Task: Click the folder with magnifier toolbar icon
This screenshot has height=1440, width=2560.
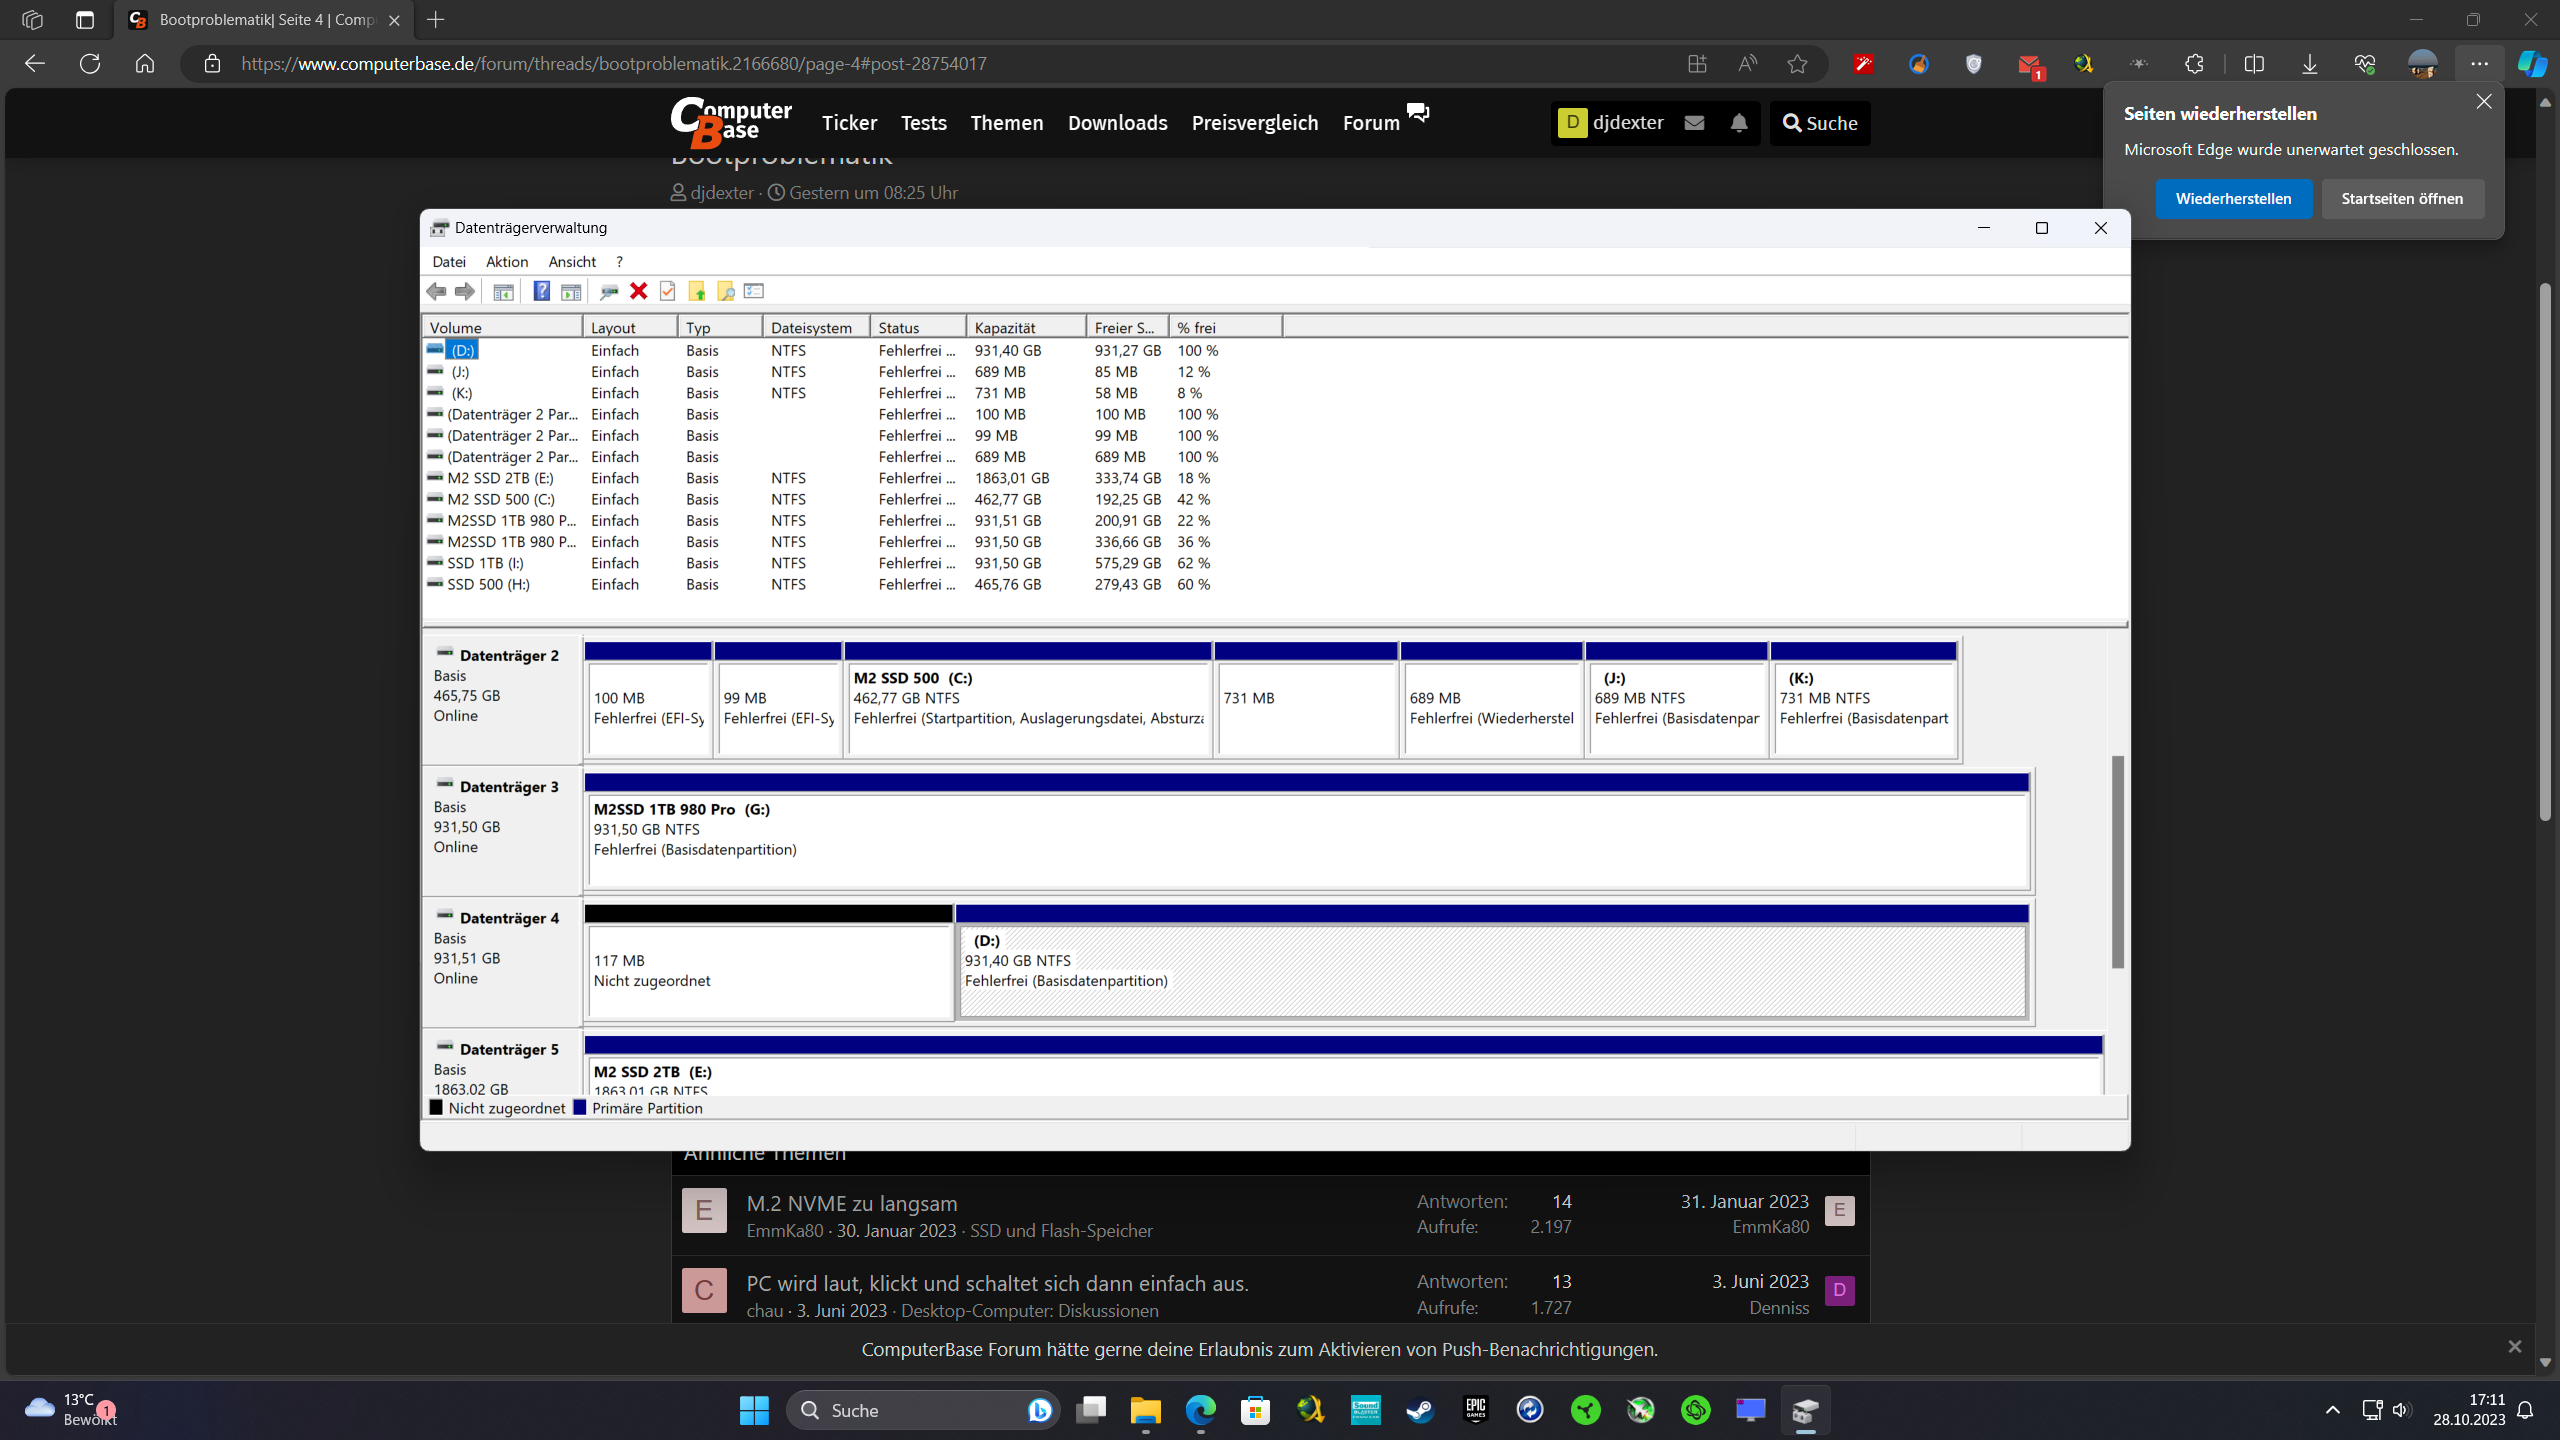Action: (726, 291)
